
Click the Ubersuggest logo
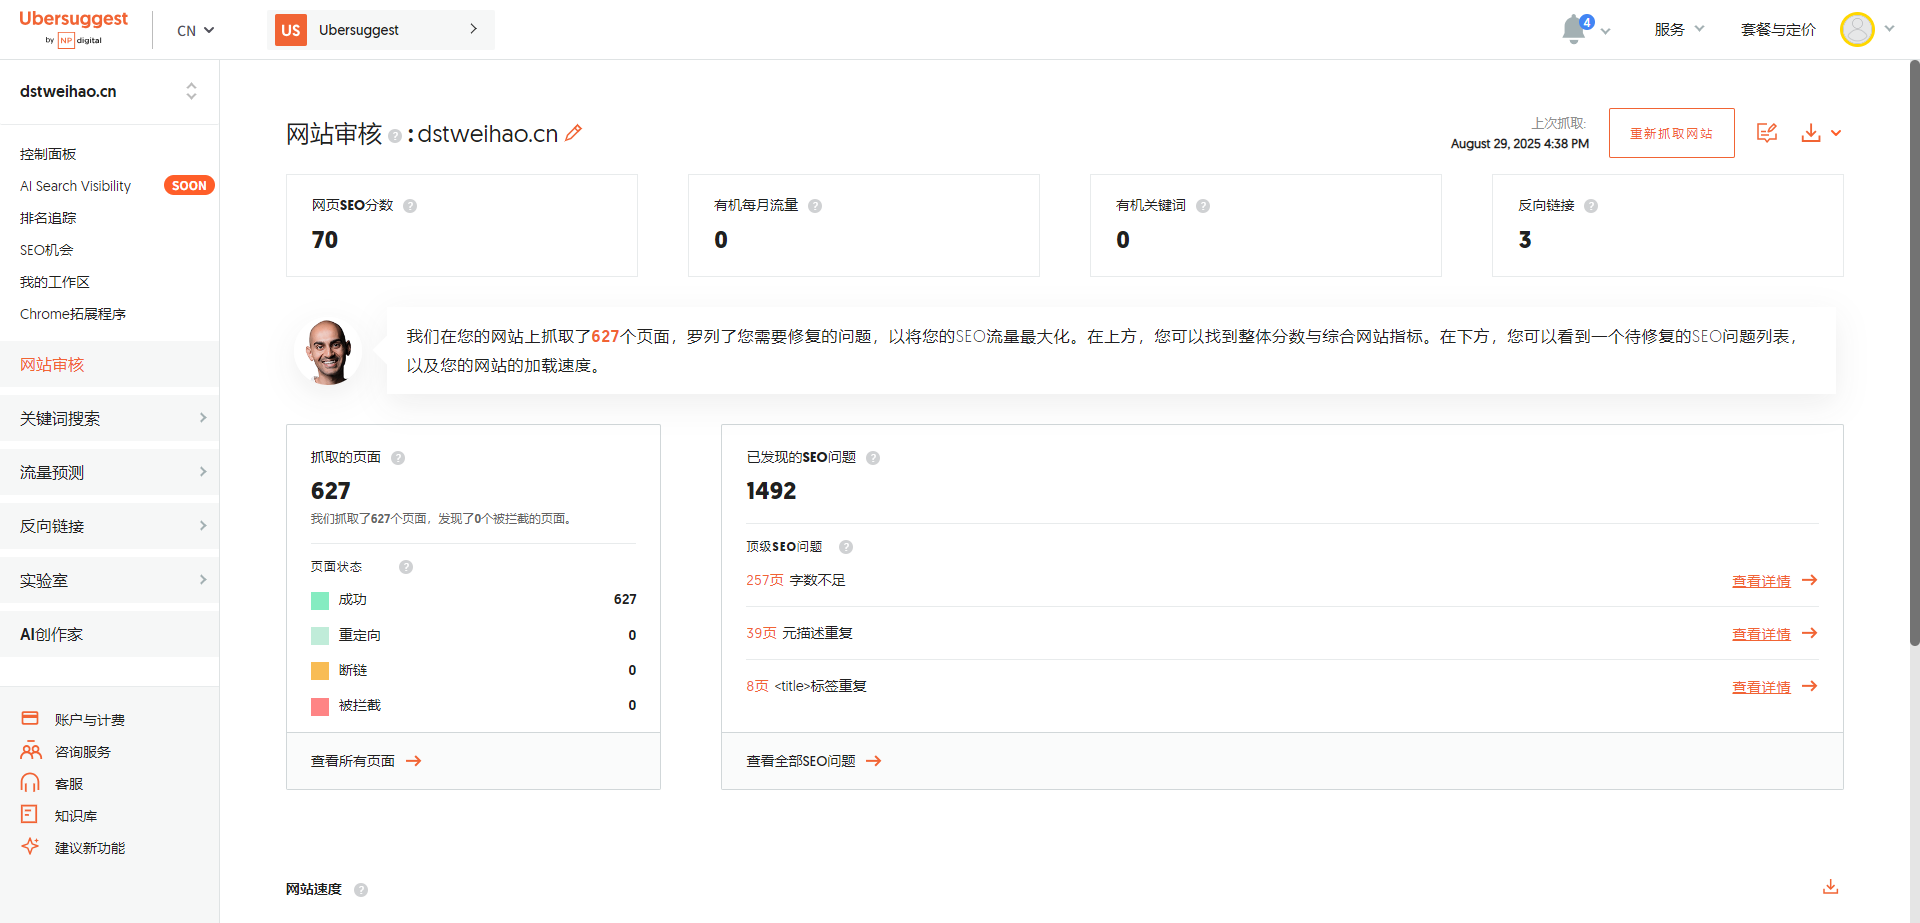pos(73,28)
